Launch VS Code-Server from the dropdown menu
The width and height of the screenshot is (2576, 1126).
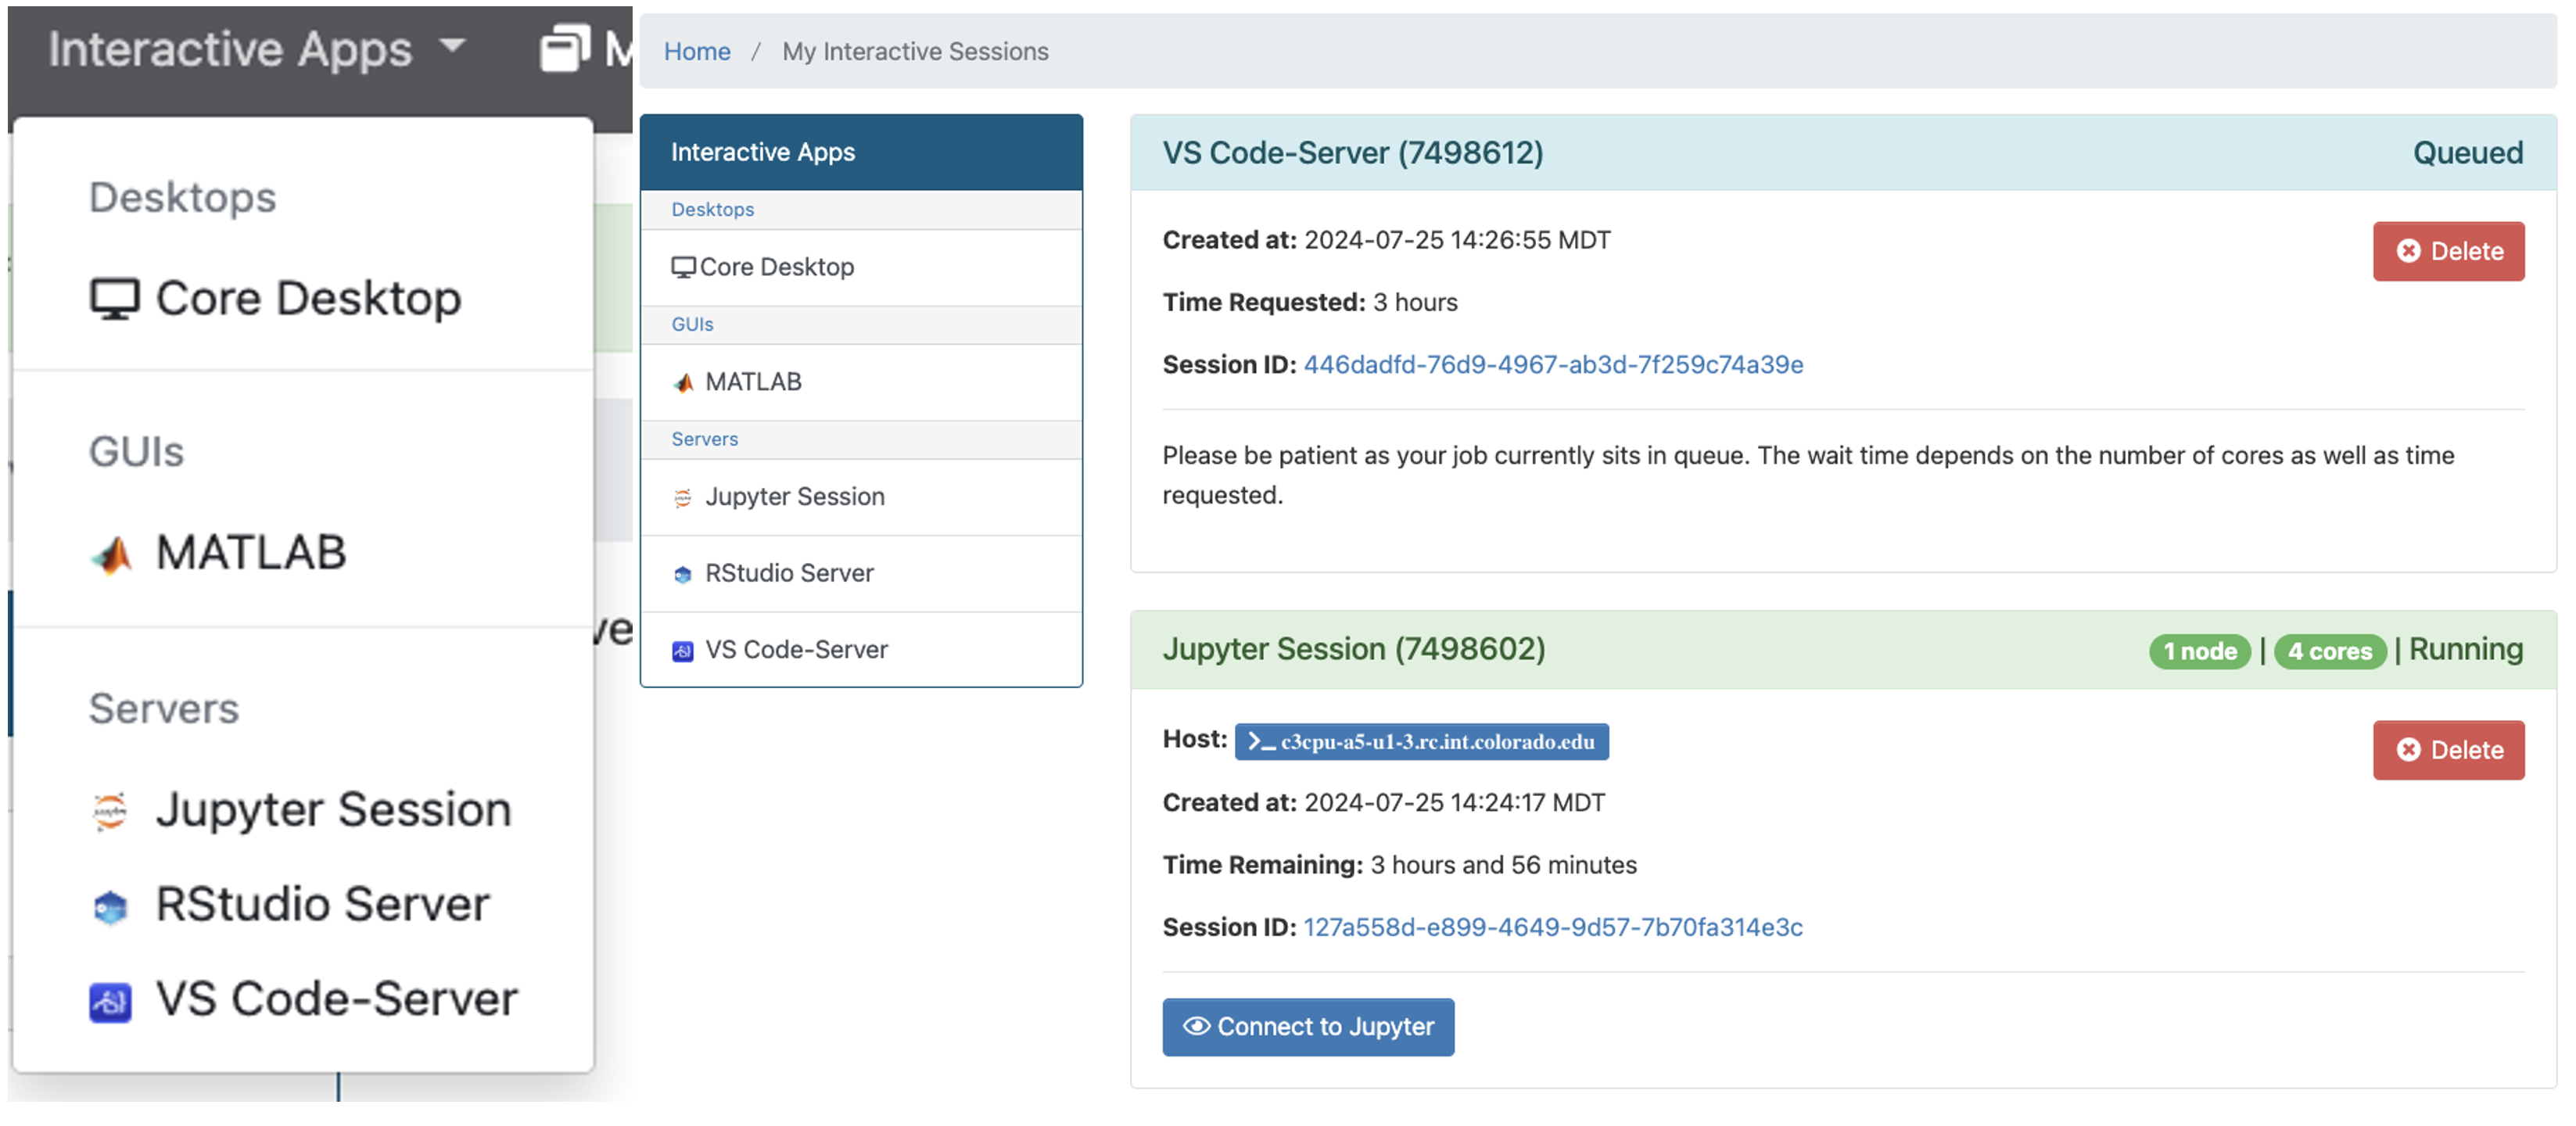click(304, 999)
